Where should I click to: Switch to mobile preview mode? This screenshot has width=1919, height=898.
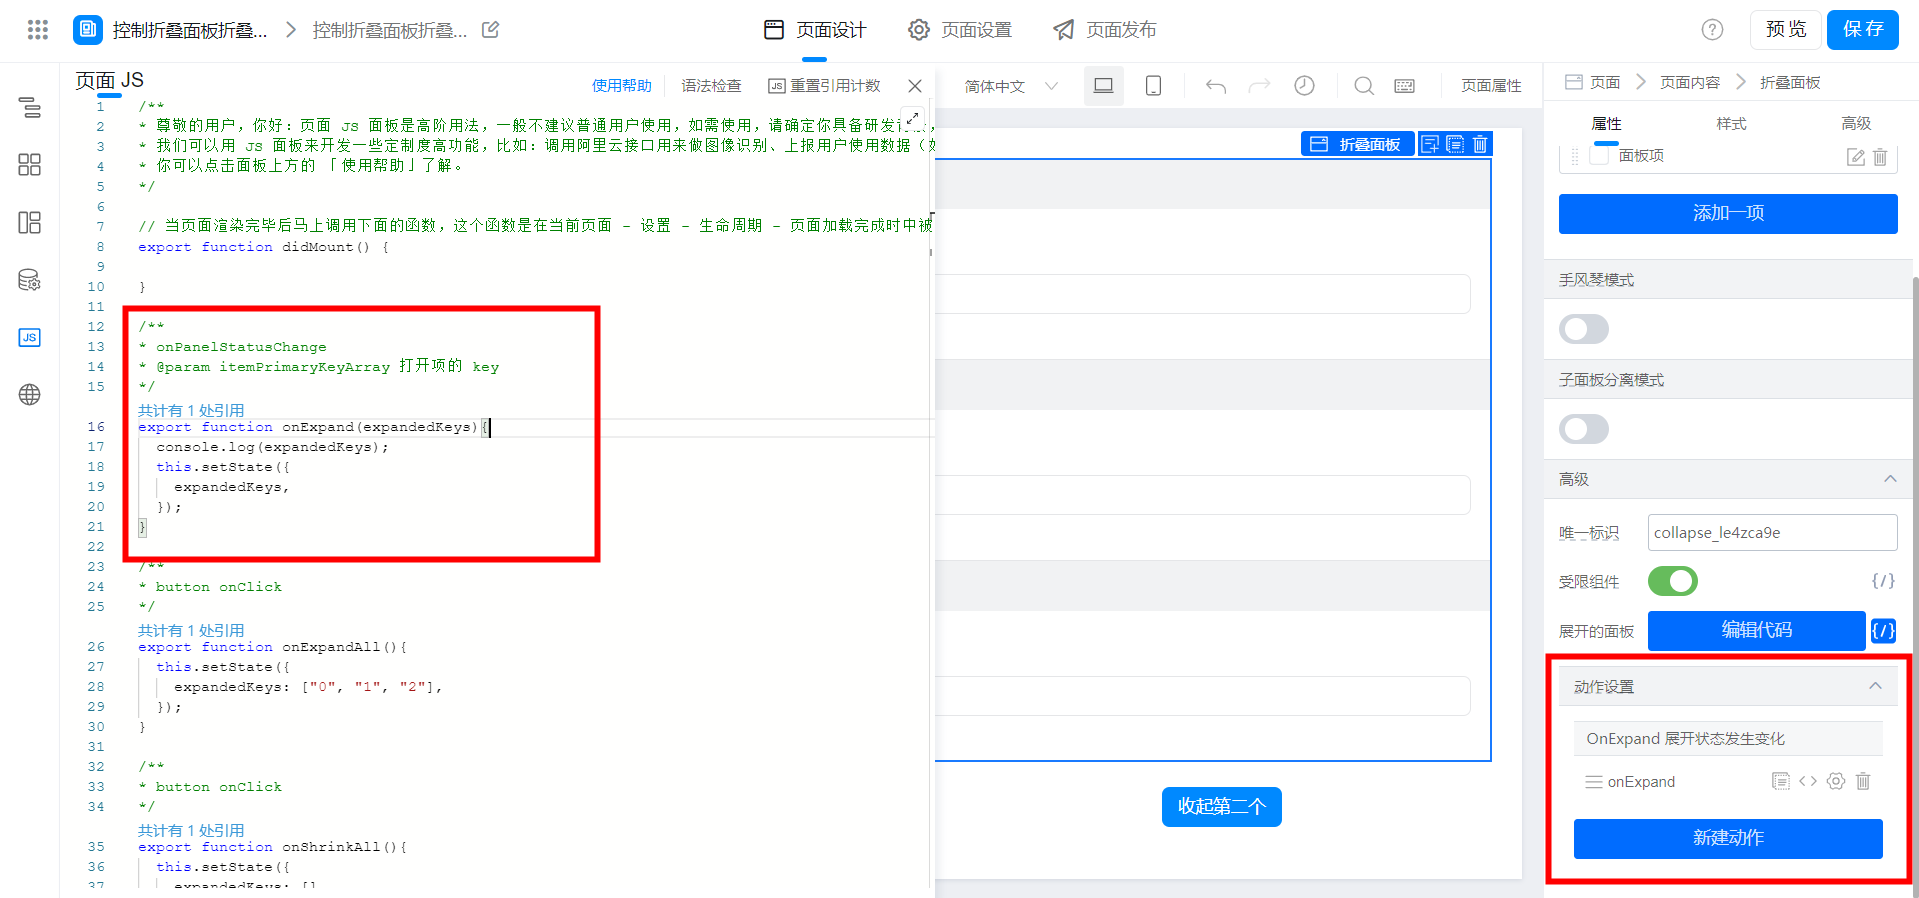point(1153,86)
